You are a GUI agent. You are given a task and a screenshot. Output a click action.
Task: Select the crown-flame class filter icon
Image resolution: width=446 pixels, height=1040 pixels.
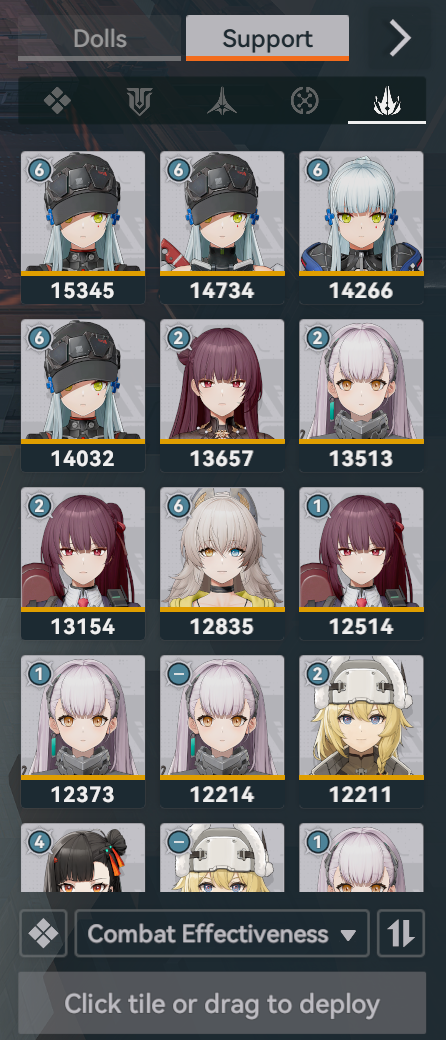point(387,101)
